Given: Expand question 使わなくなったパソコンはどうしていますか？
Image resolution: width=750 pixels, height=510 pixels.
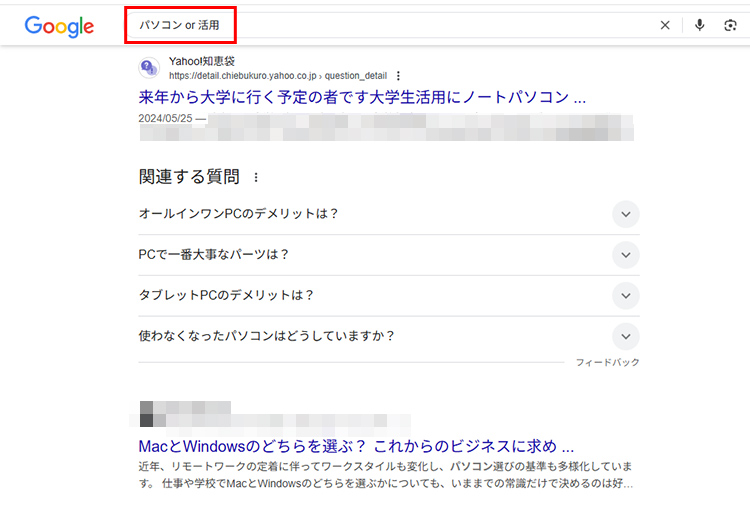Looking at the screenshot, I should 625,336.
